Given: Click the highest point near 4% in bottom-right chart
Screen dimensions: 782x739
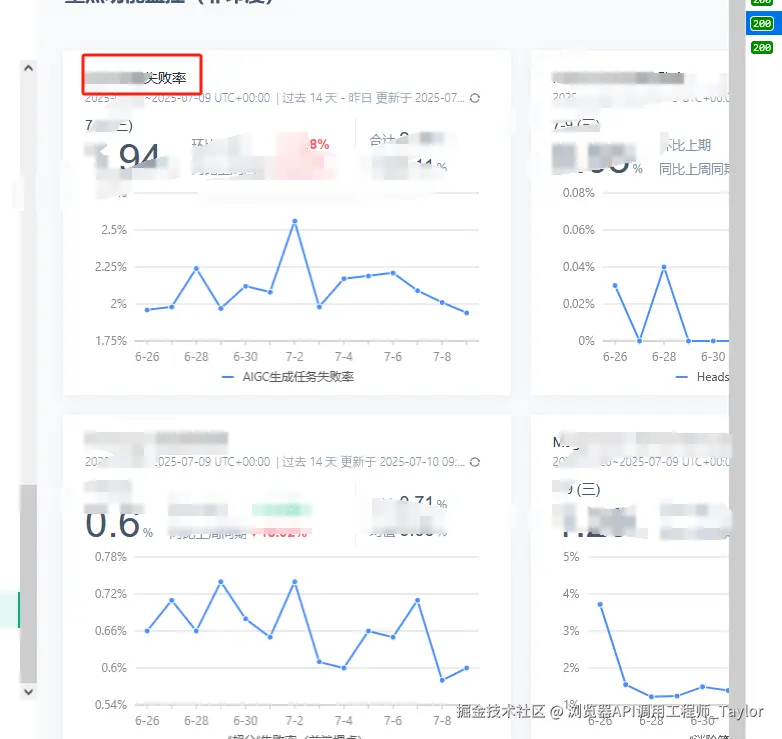Looking at the screenshot, I should click(x=600, y=604).
